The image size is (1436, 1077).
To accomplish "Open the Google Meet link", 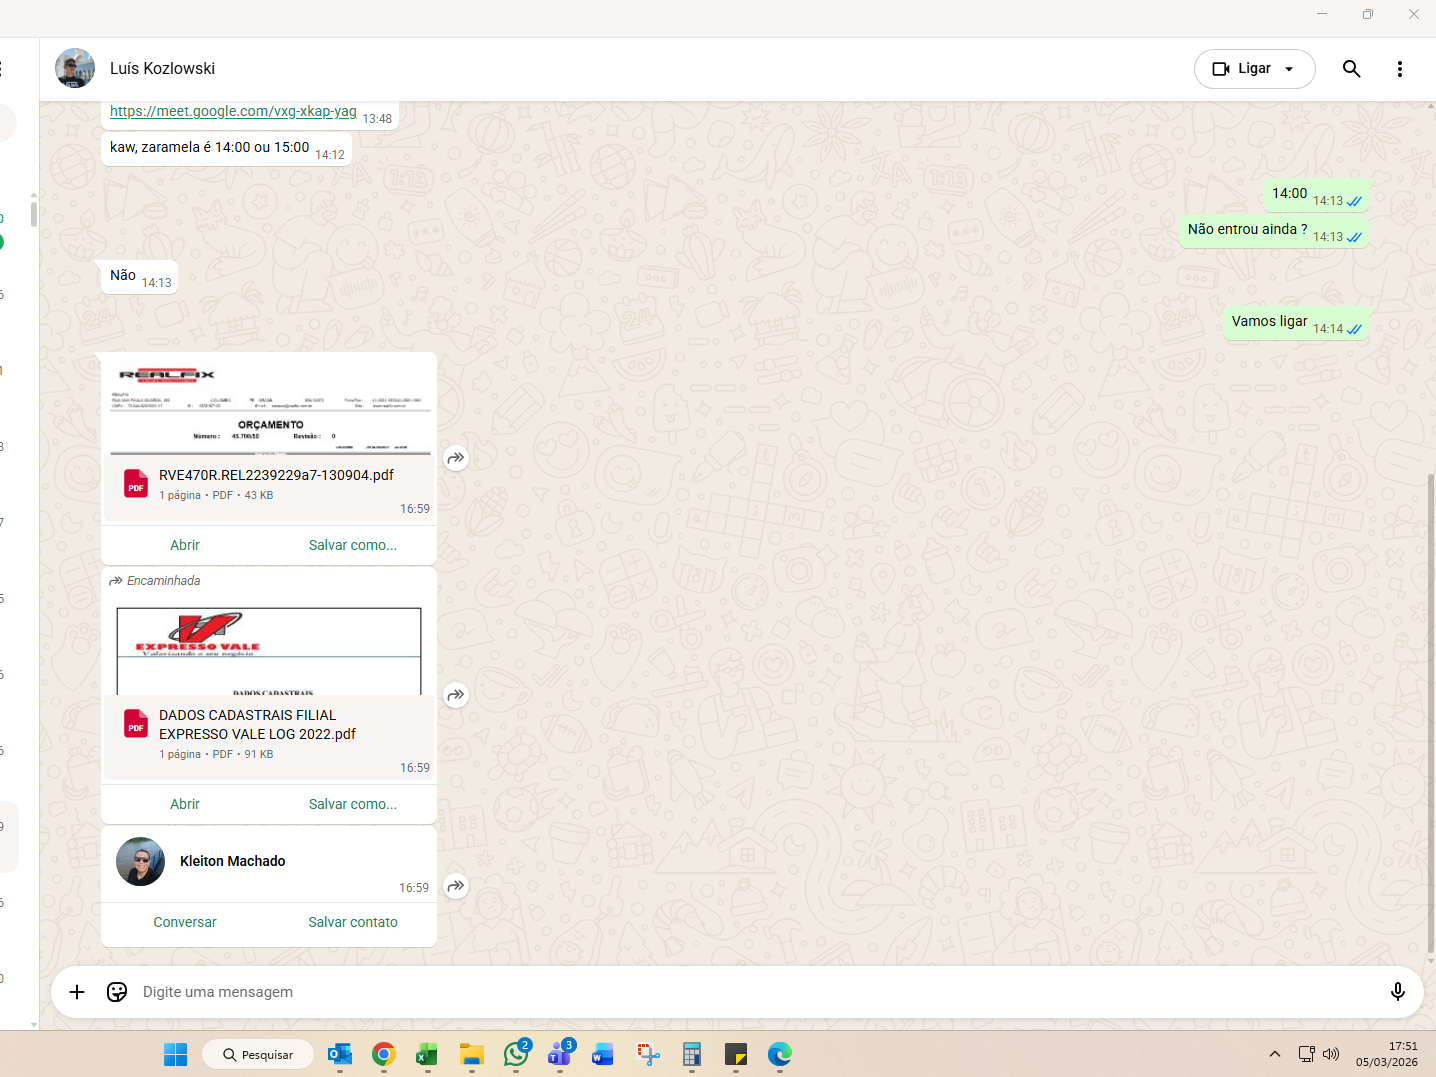I will pos(233,111).
